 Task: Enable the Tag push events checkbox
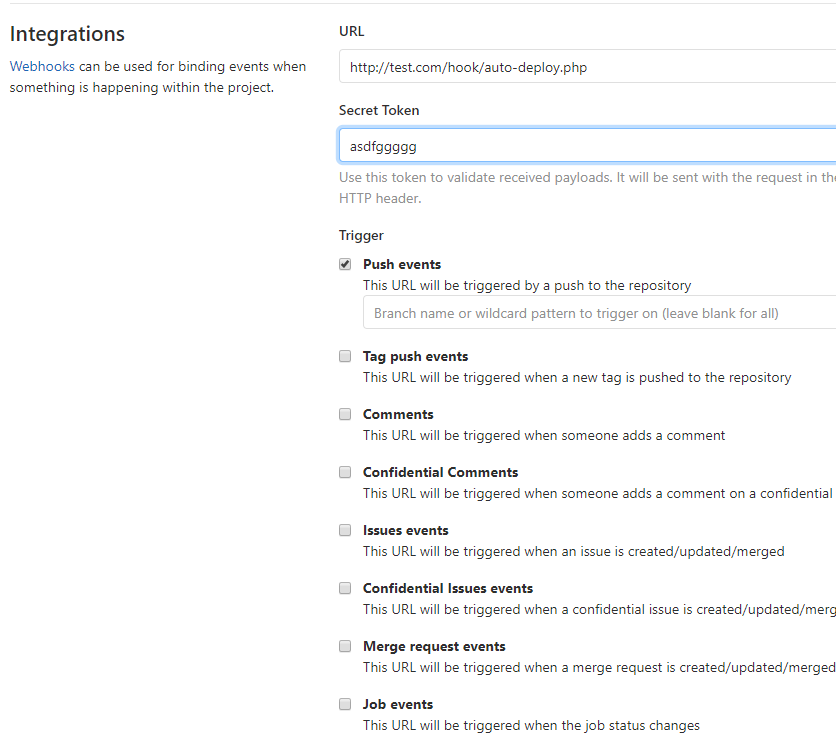[345, 356]
